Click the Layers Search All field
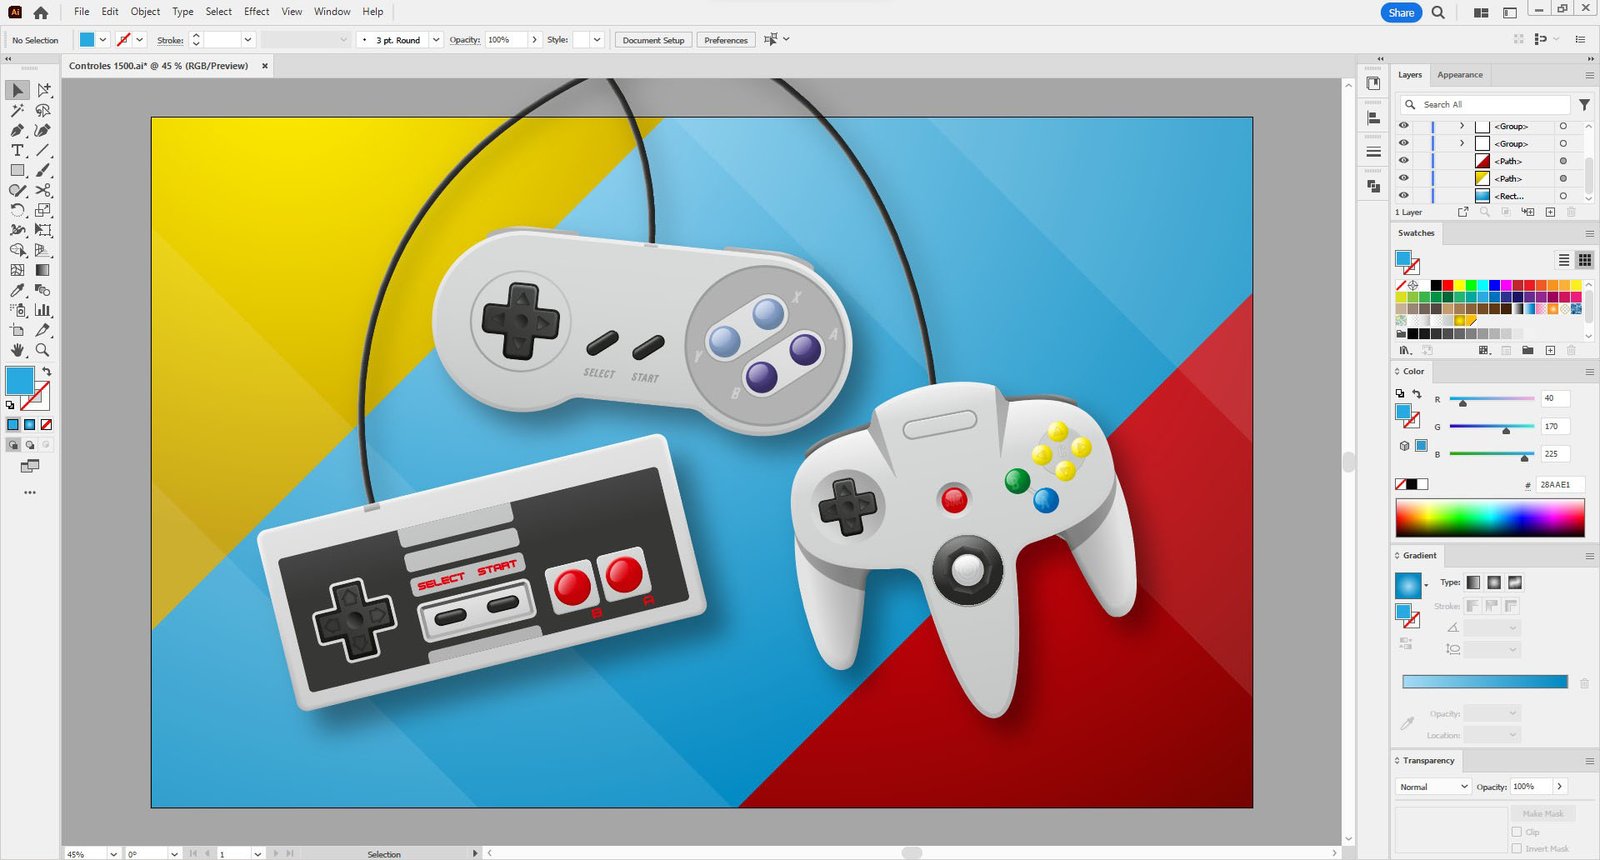Viewport: 1600px width, 860px height. 1484,104
